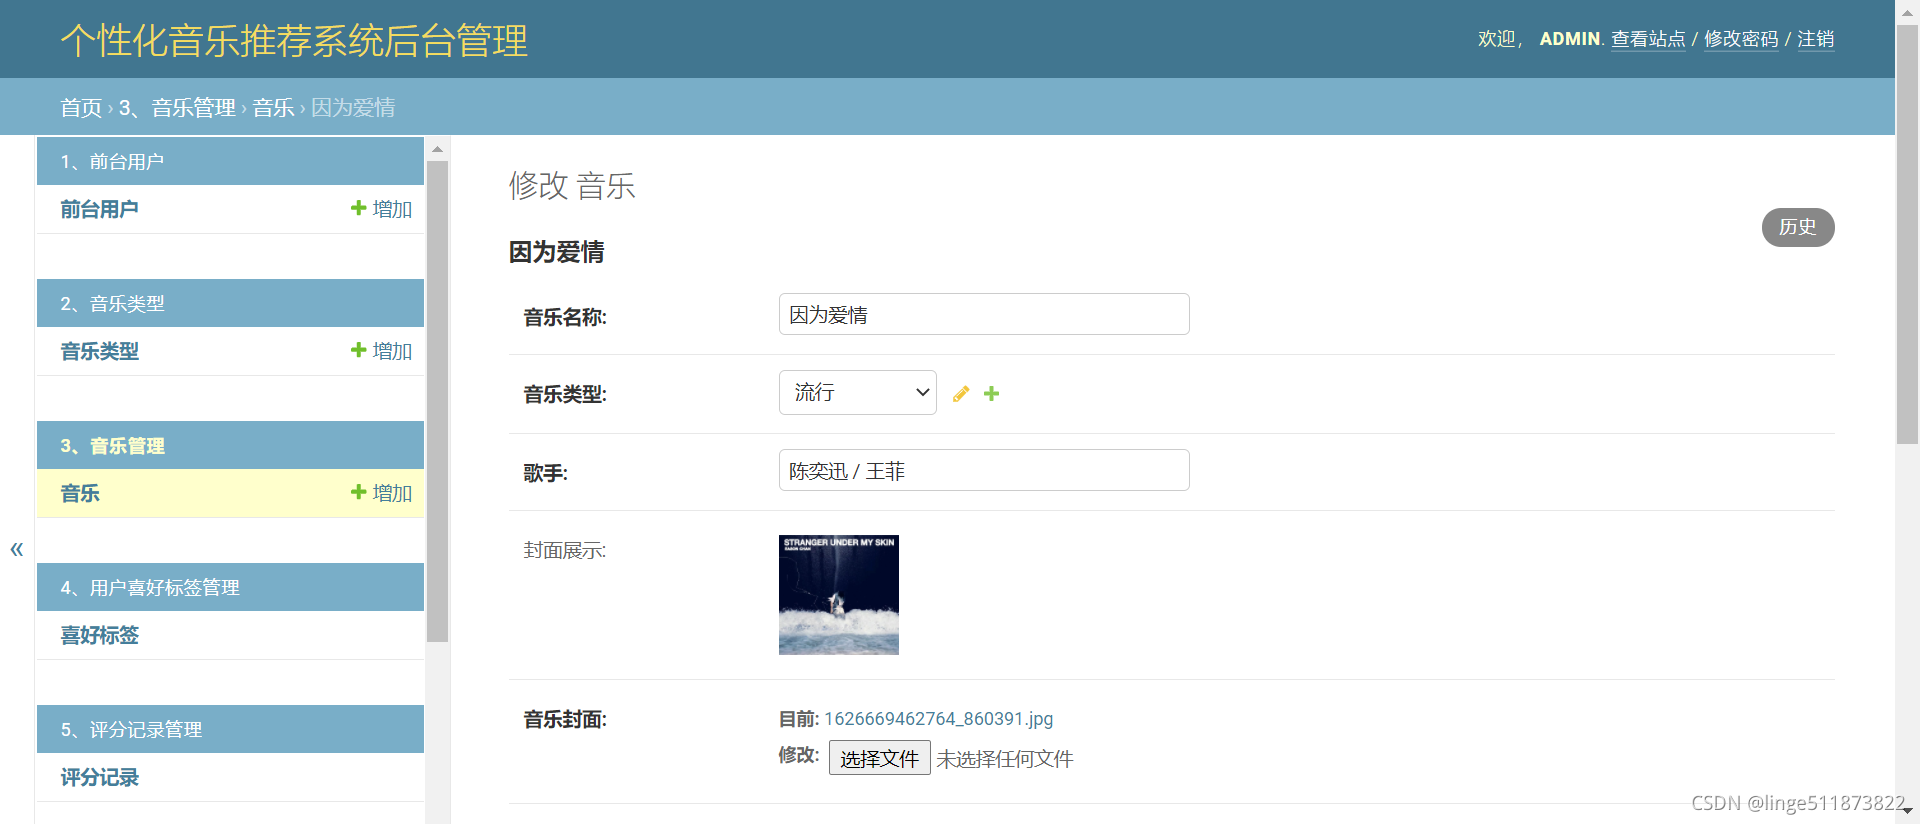1920x824 pixels.
Task: Click the sidebar vertical scrollbar thumb
Action: pyautogui.click(x=437, y=401)
